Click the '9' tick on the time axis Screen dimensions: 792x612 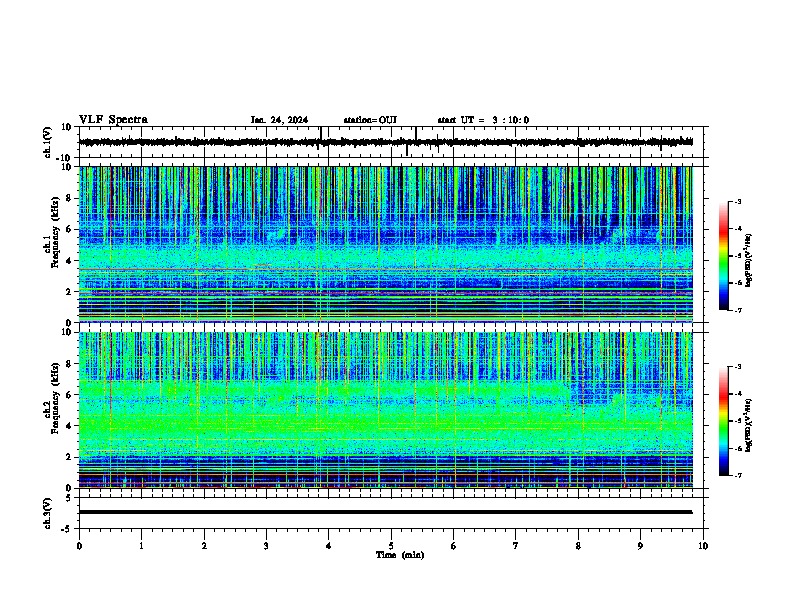640,546
